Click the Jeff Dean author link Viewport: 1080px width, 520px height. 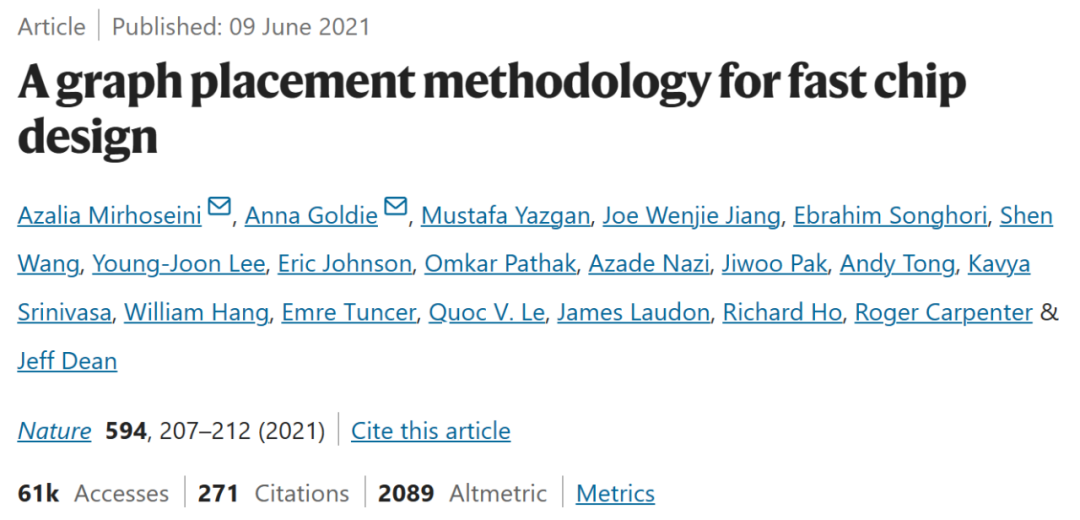pos(67,362)
